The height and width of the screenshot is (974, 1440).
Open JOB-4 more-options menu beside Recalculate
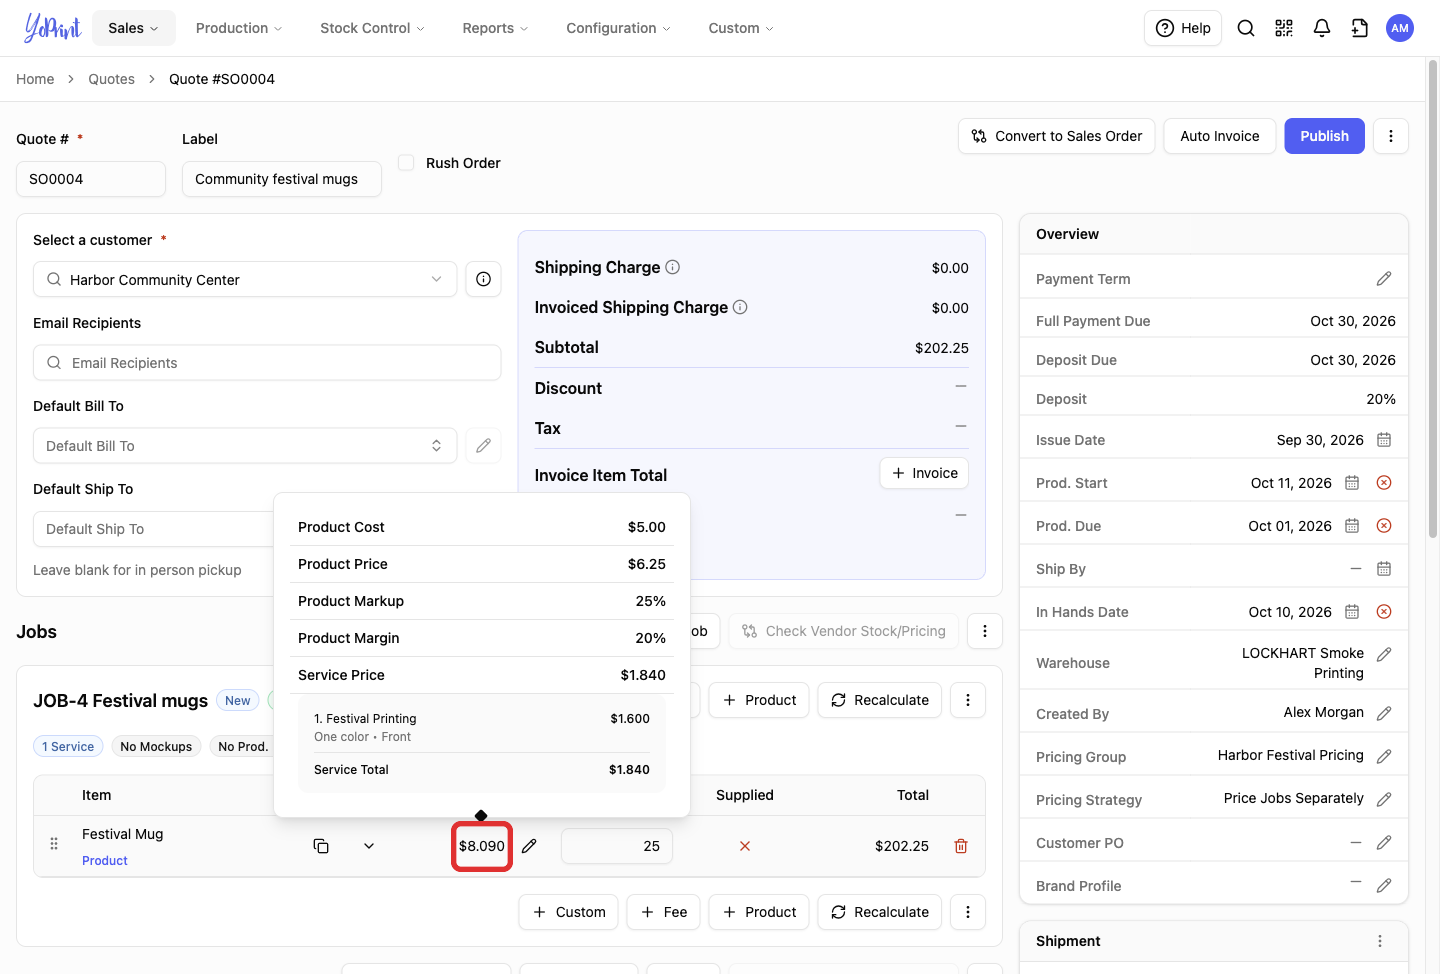968,700
